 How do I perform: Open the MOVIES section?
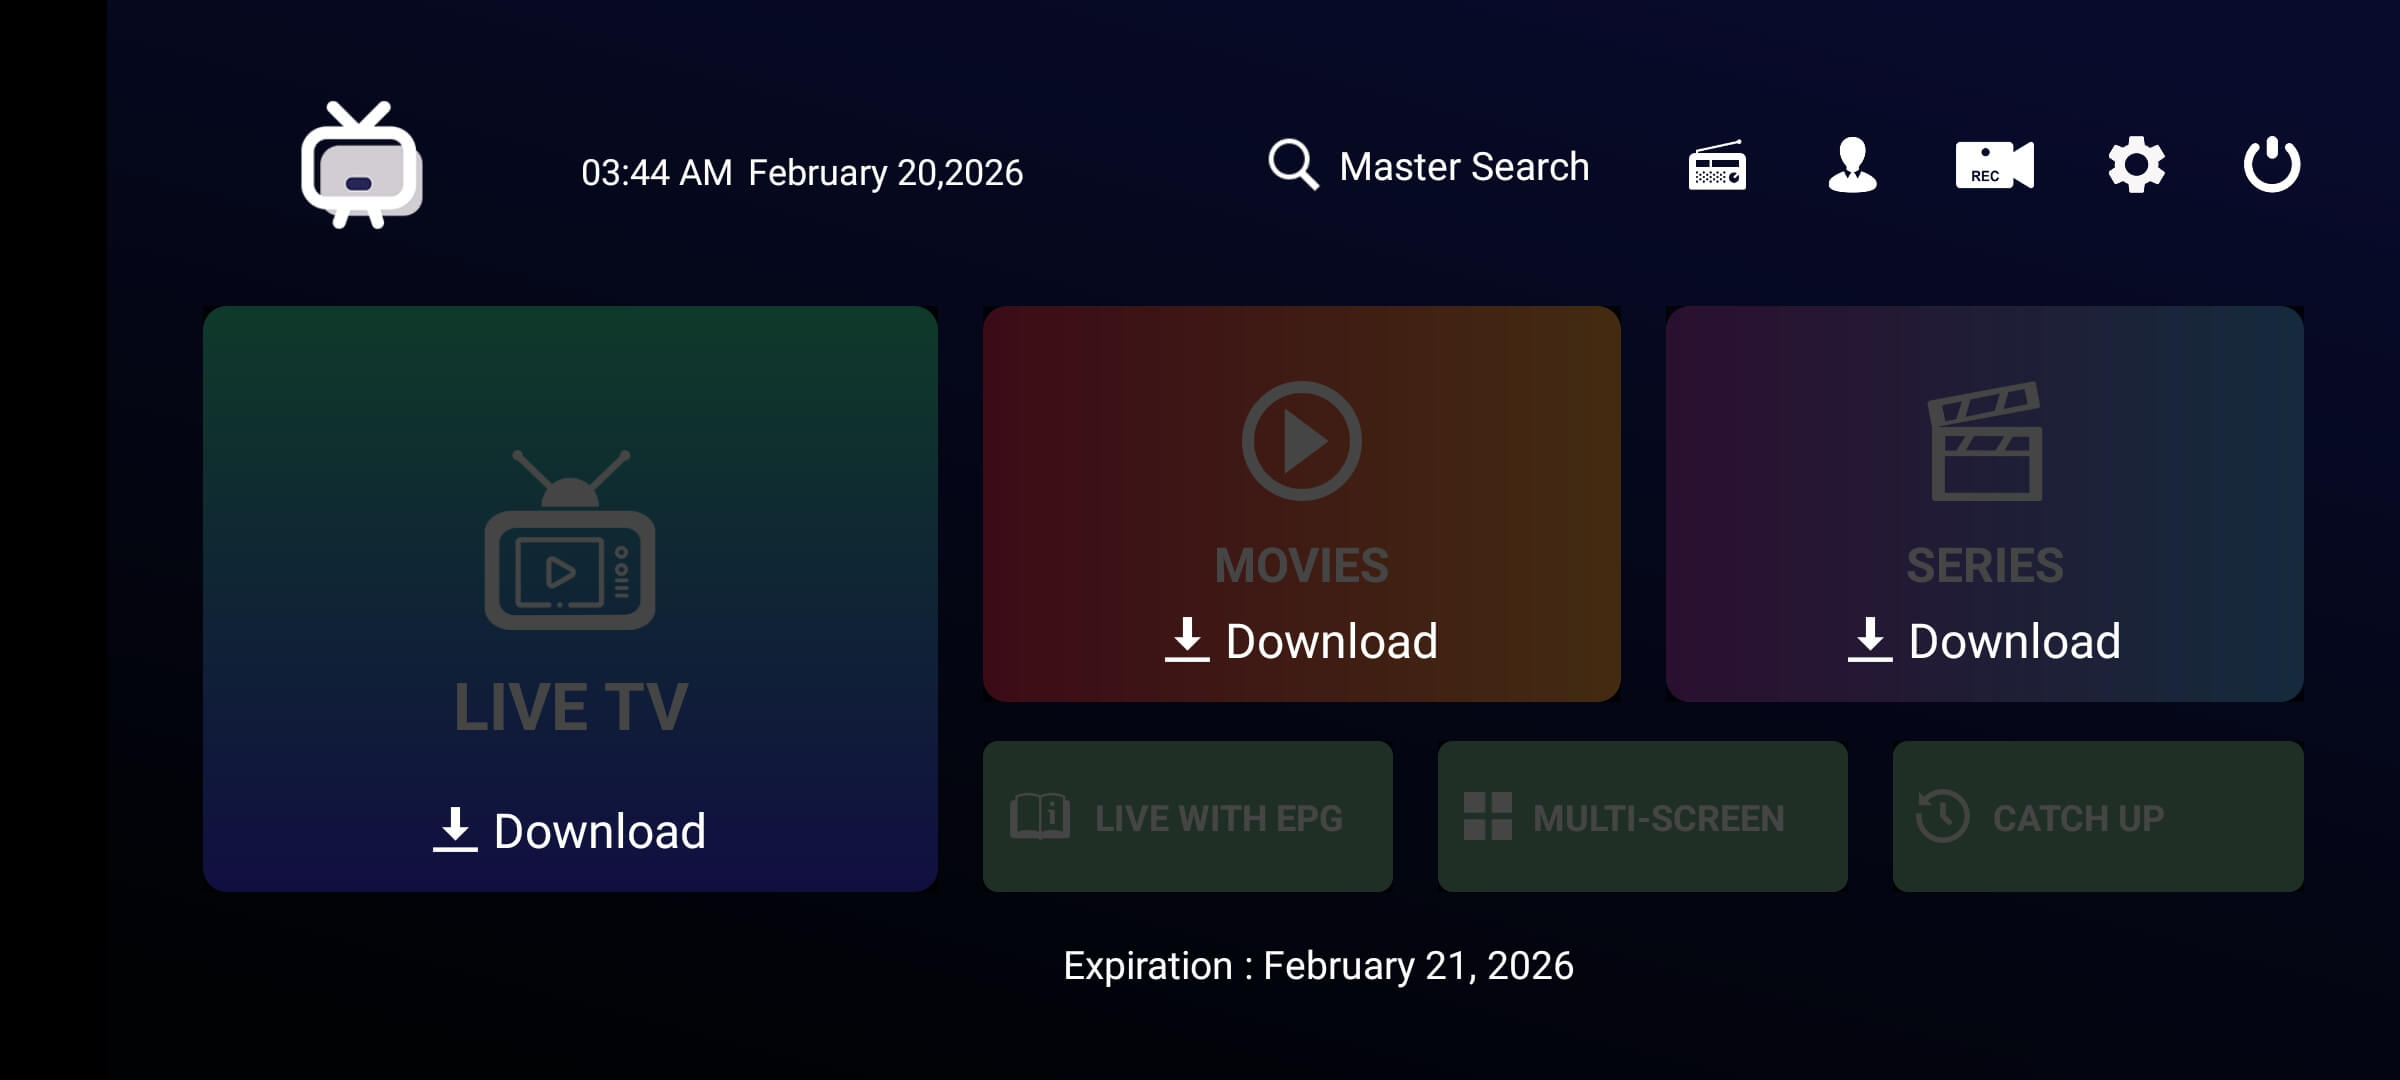(1301, 562)
